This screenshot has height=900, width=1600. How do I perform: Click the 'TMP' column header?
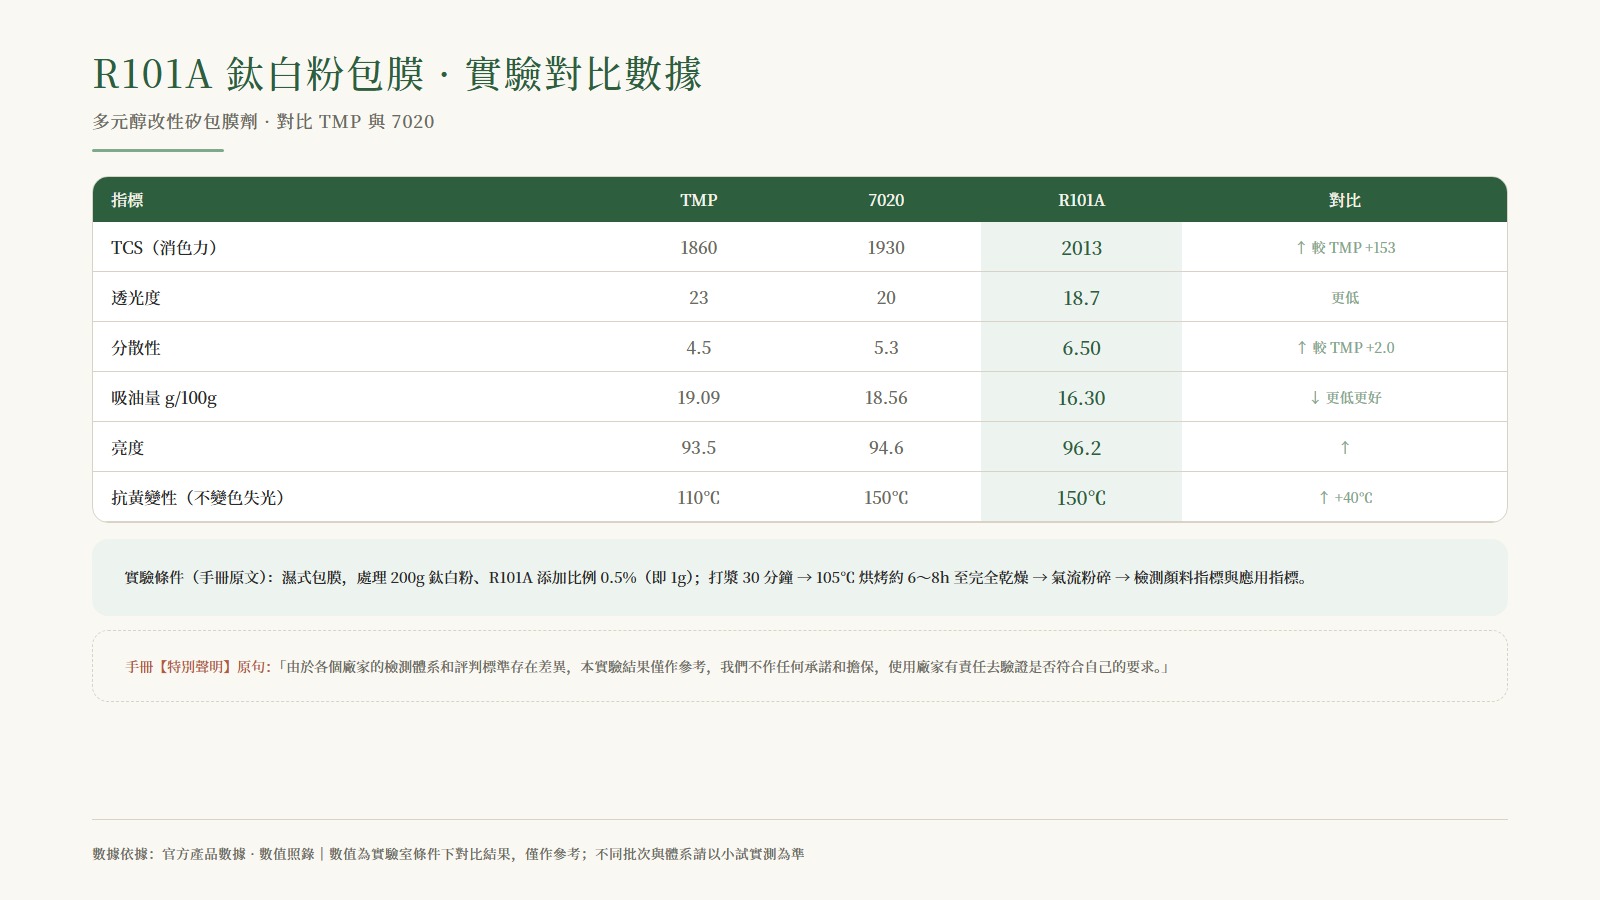pos(698,200)
